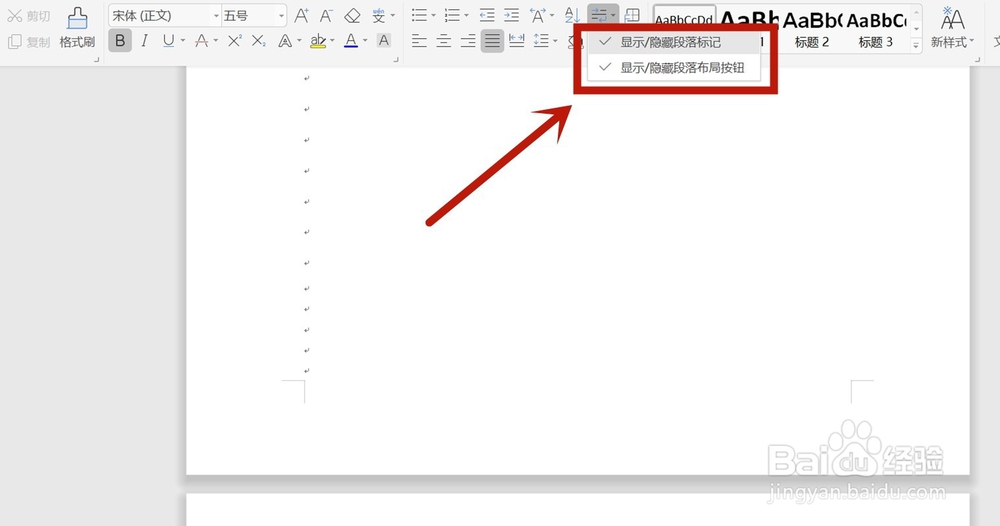Screen dimensions: 1000x526
Task: Clear formatting with the eraser icon
Action: click(352, 16)
